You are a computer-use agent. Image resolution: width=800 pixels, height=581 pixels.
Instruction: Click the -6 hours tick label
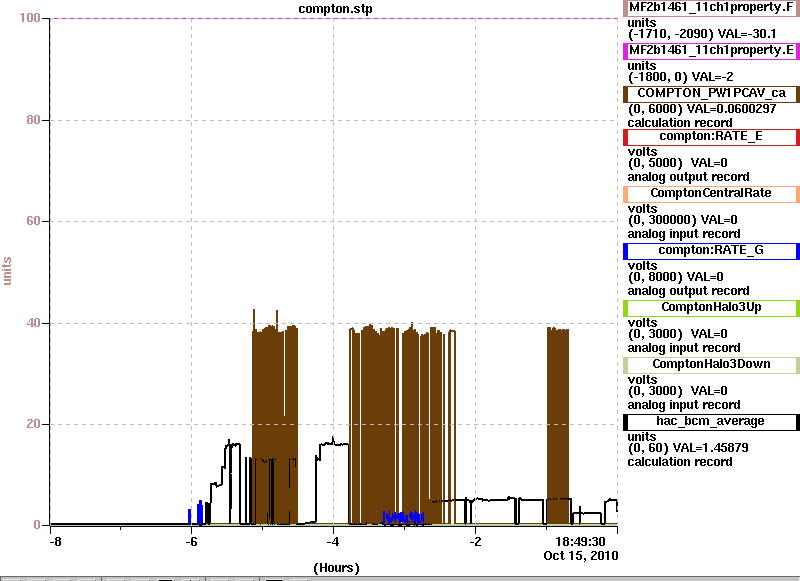coord(191,542)
